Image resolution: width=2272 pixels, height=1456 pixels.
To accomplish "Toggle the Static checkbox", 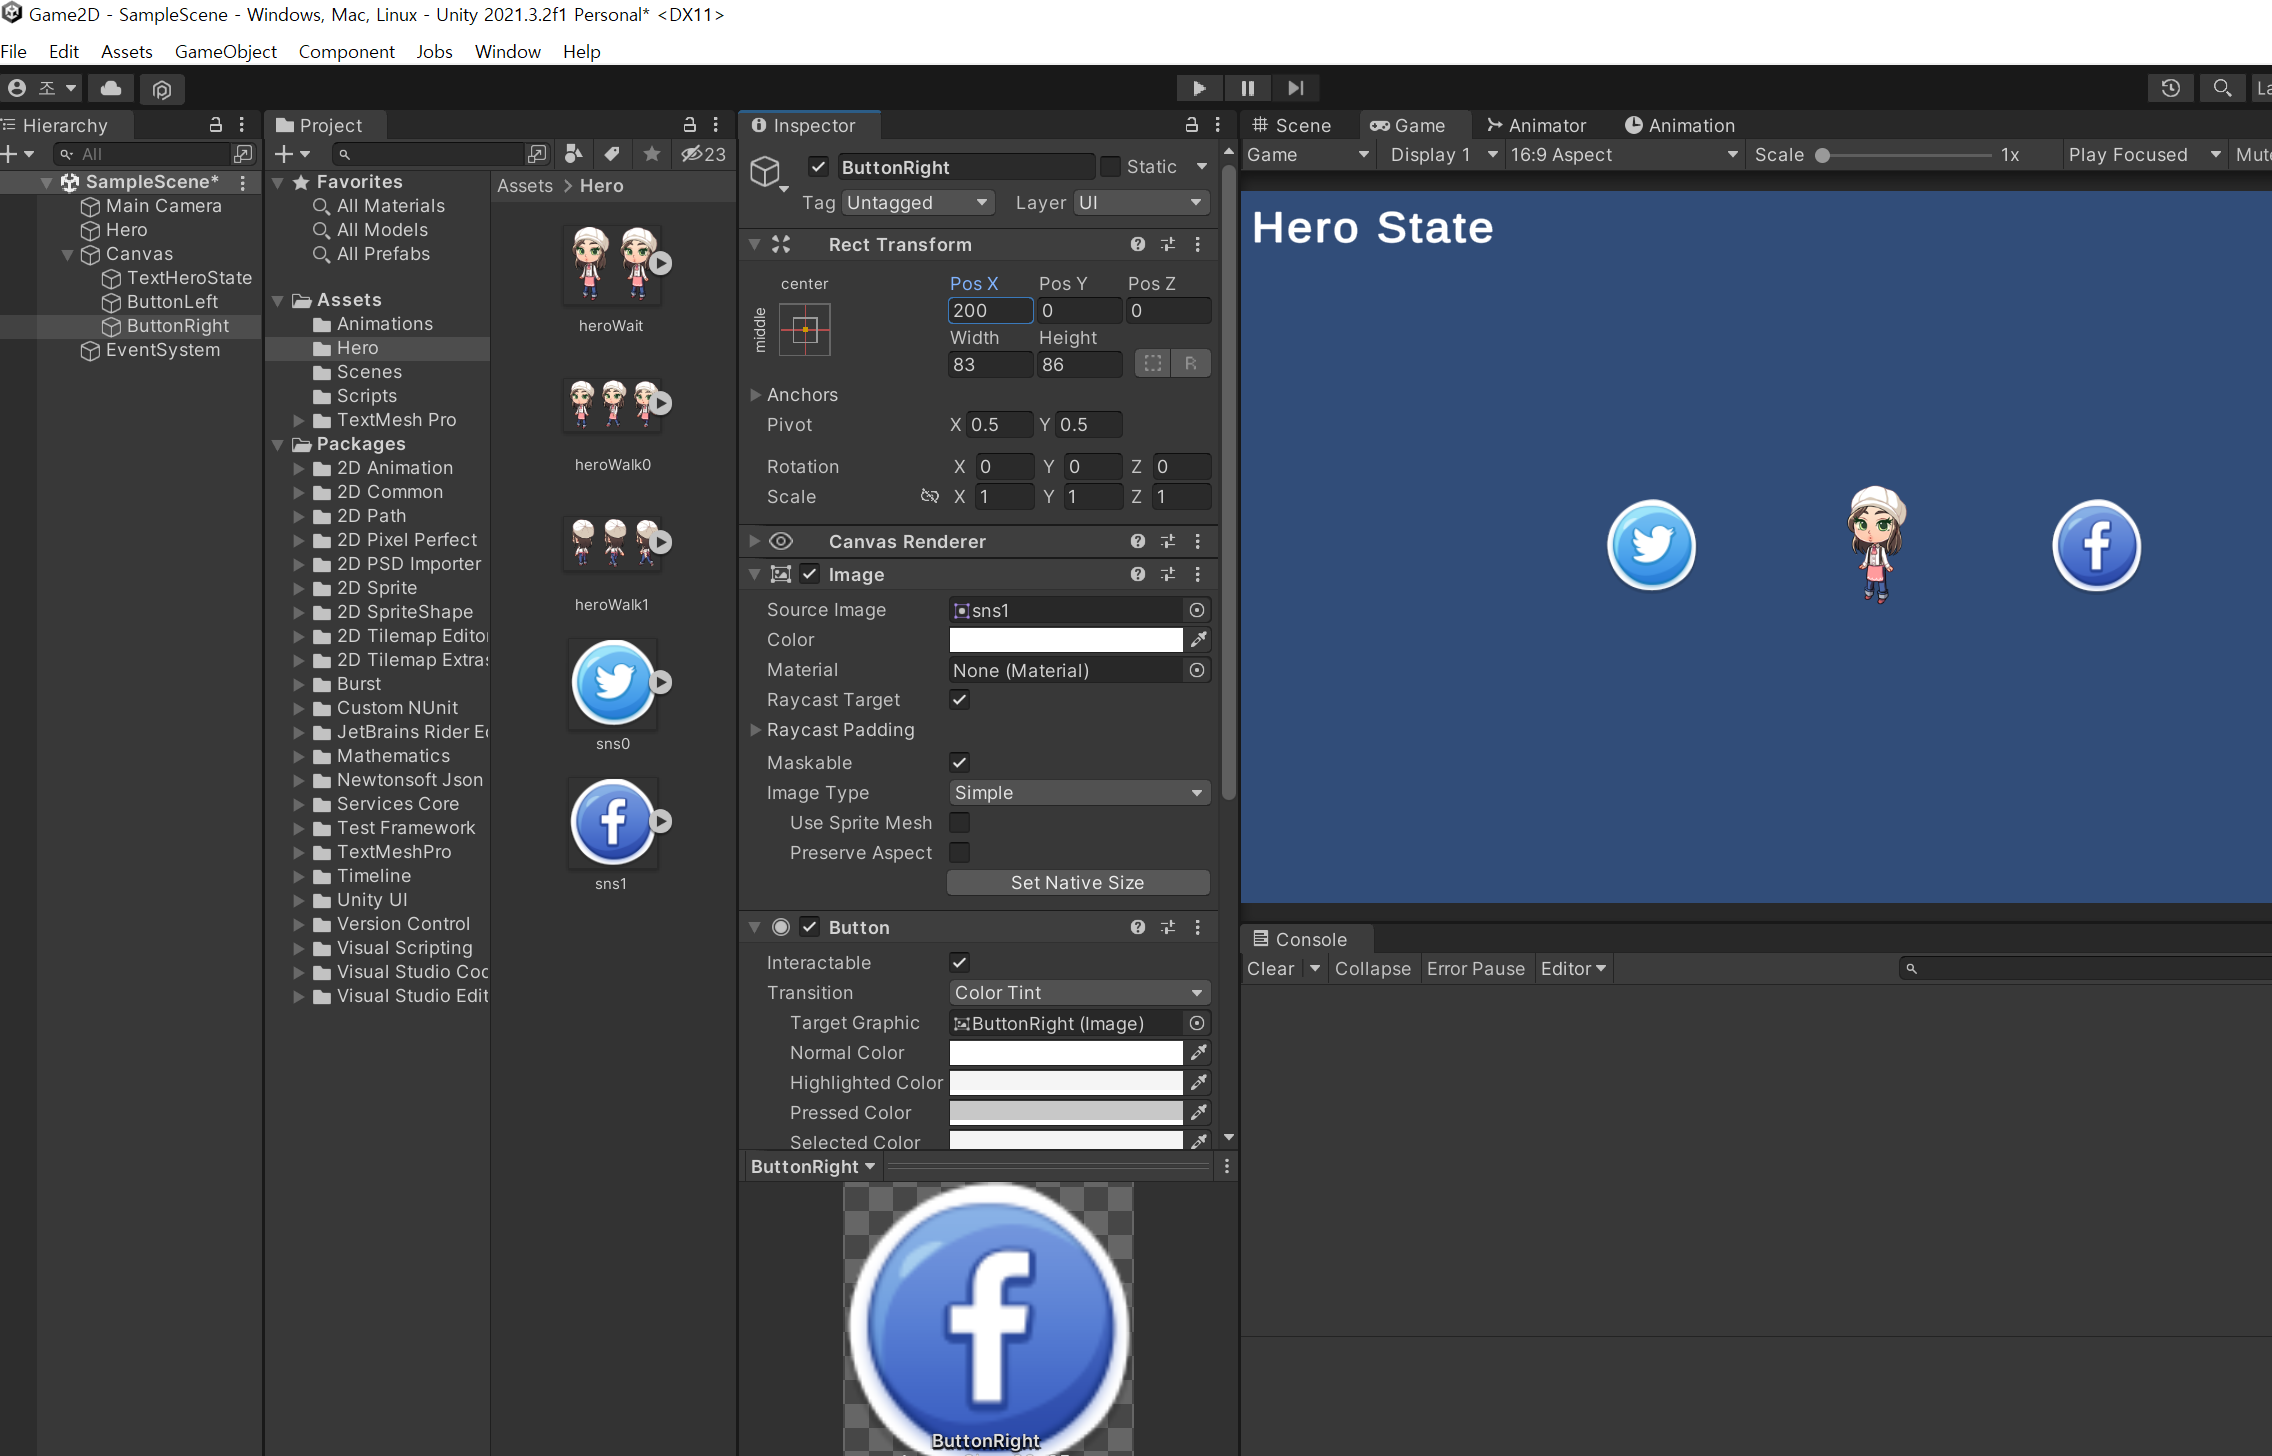I will pos(1110,166).
